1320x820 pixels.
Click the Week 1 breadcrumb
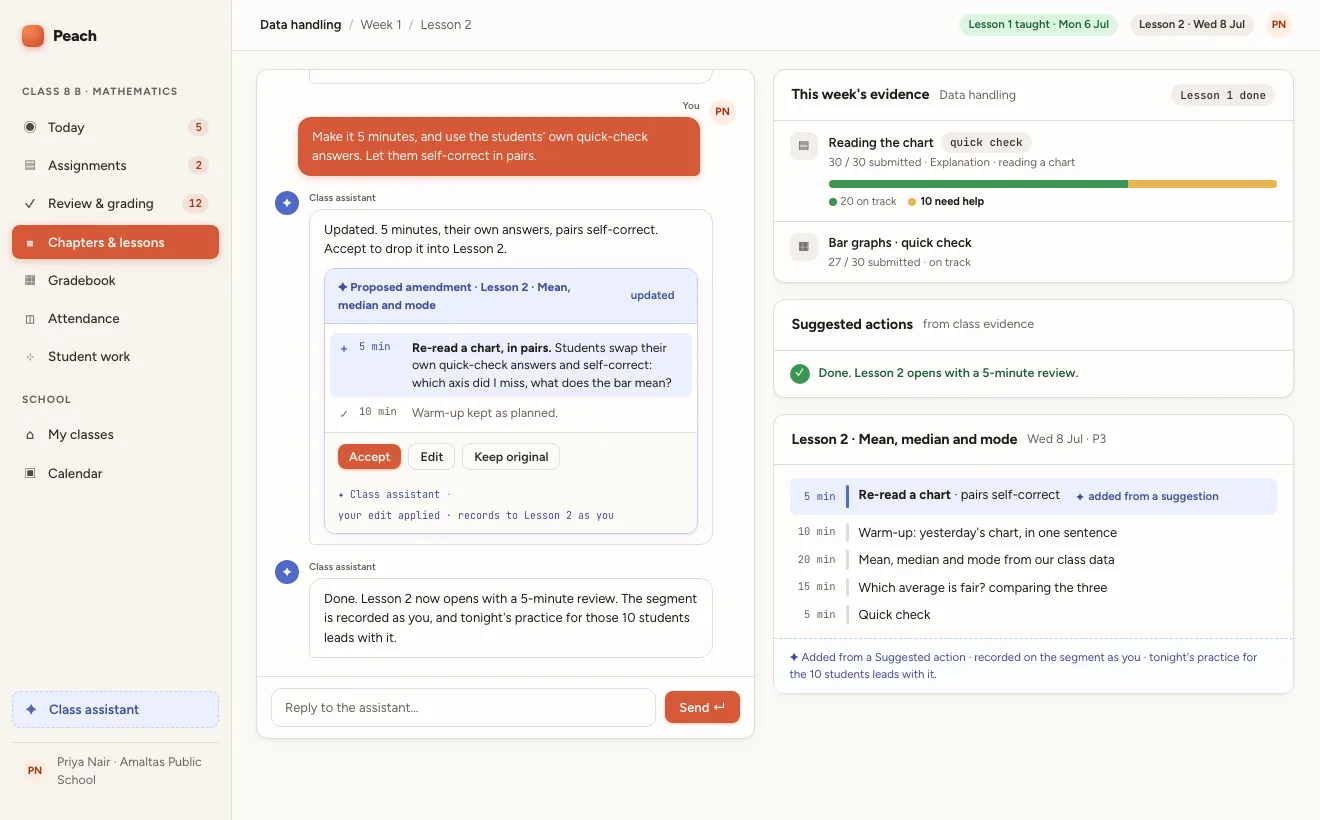pos(381,25)
